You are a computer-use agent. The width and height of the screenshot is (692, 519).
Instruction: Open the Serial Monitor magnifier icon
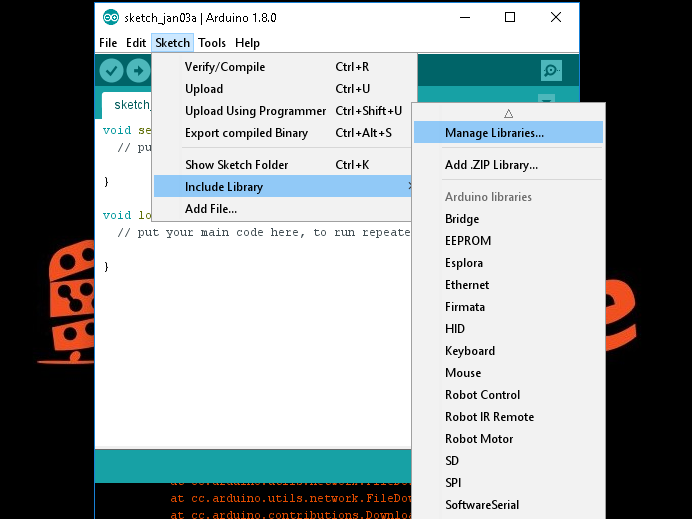coord(551,71)
